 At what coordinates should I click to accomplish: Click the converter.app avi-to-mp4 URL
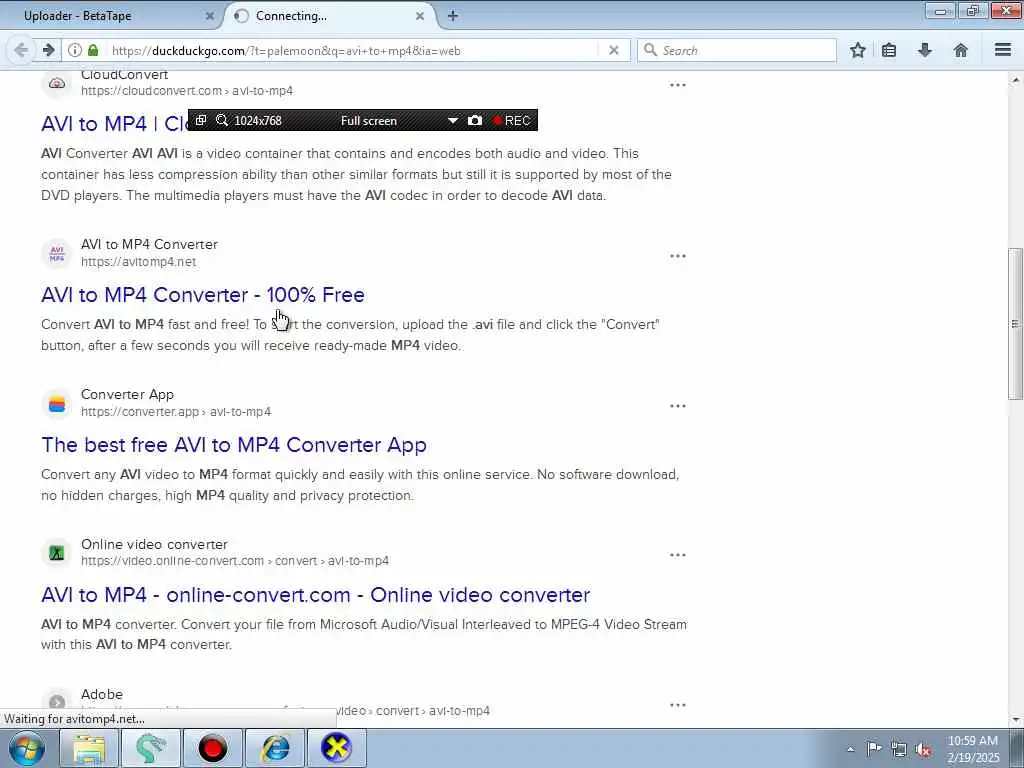tap(176, 412)
